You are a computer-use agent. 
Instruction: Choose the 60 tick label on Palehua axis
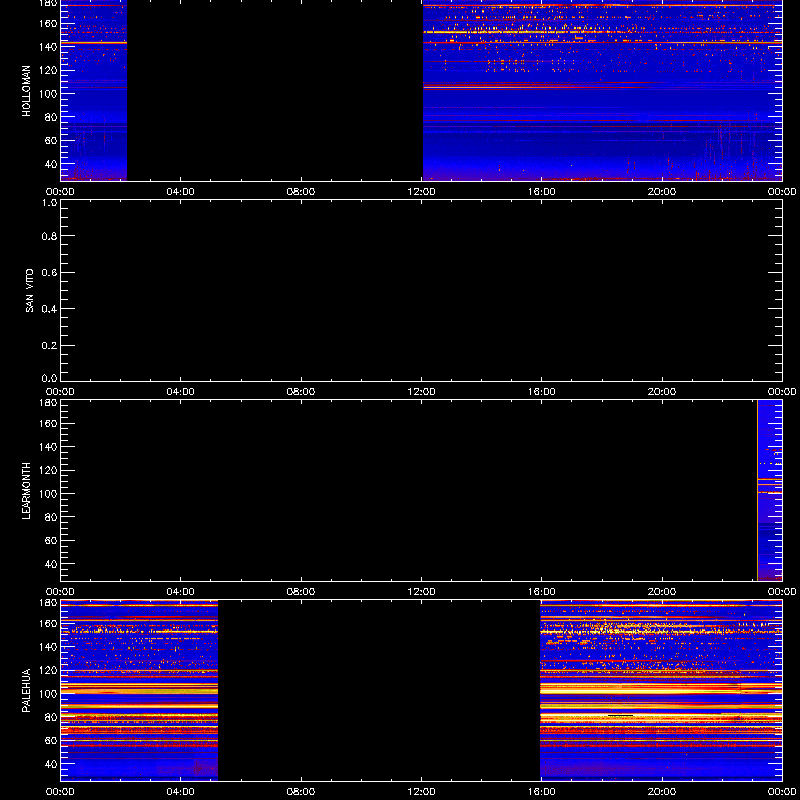pyautogui.click(x=51, y=741)
